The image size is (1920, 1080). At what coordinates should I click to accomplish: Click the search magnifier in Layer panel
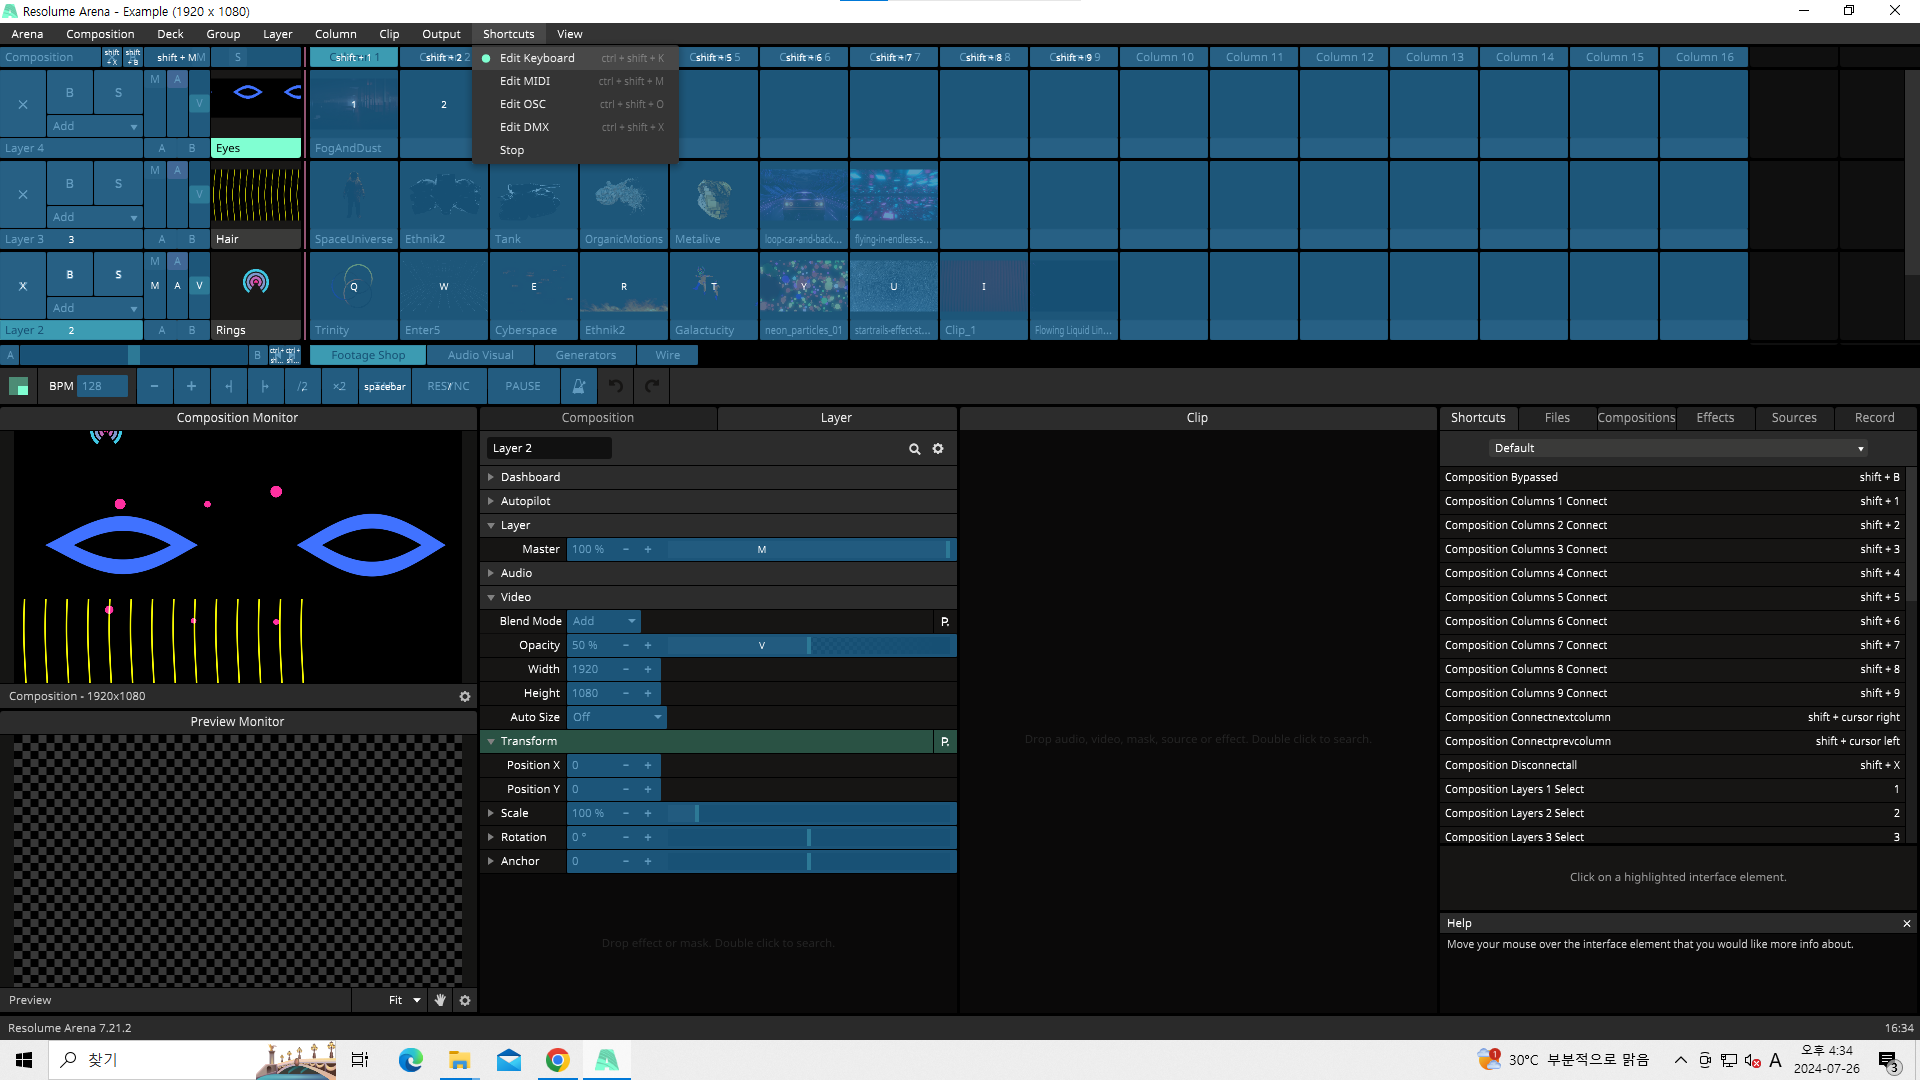pos(914,449)
